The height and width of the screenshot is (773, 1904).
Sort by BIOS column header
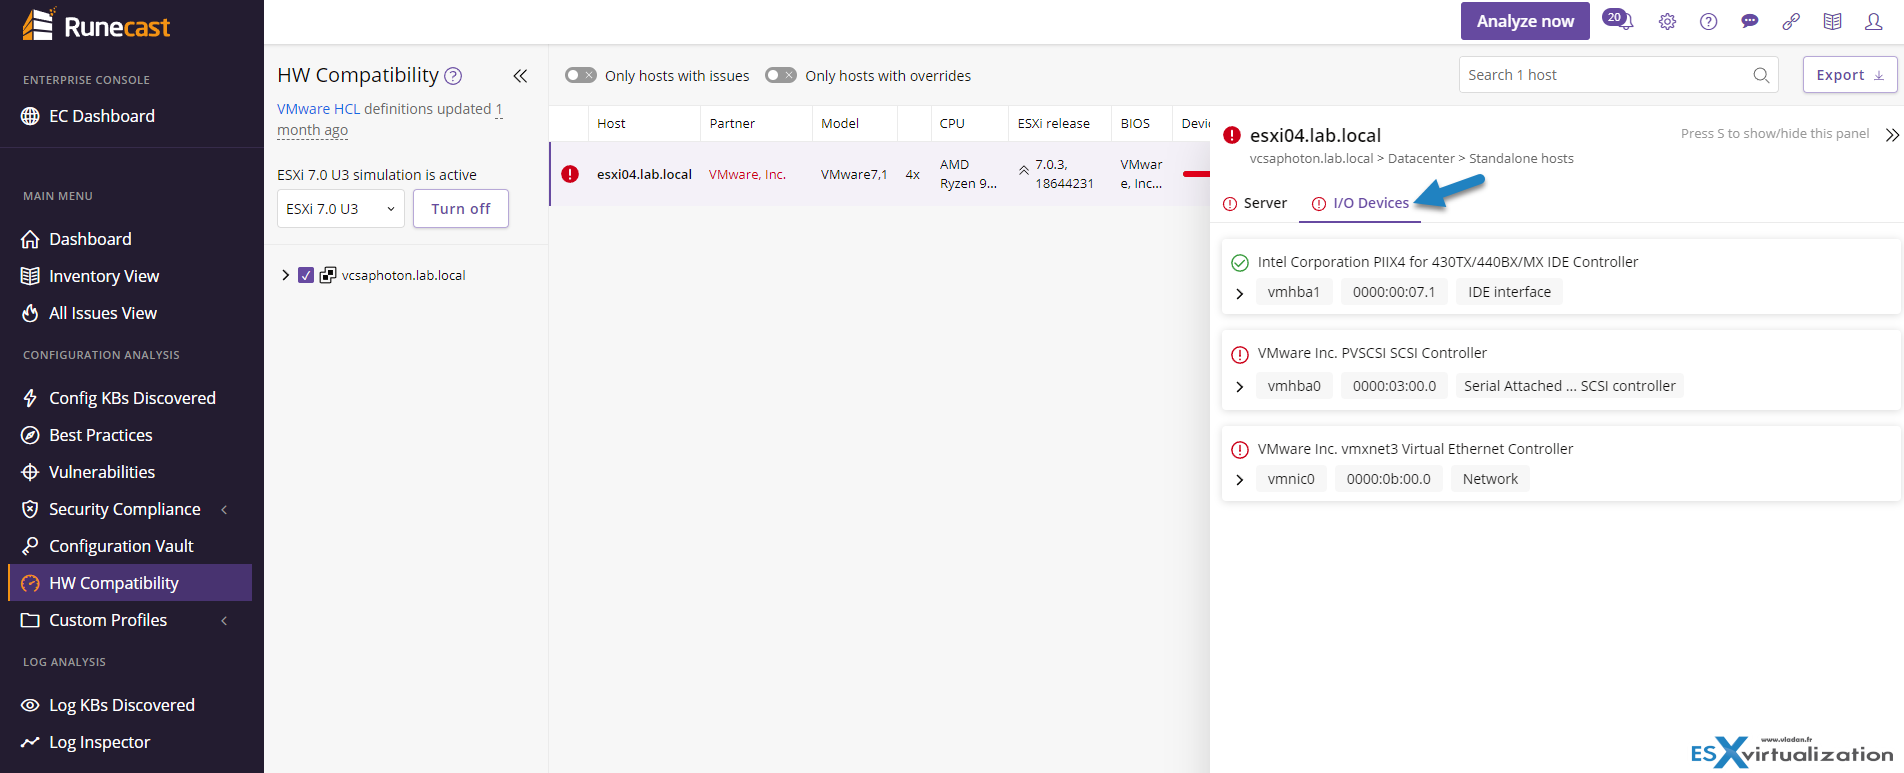1135,124
